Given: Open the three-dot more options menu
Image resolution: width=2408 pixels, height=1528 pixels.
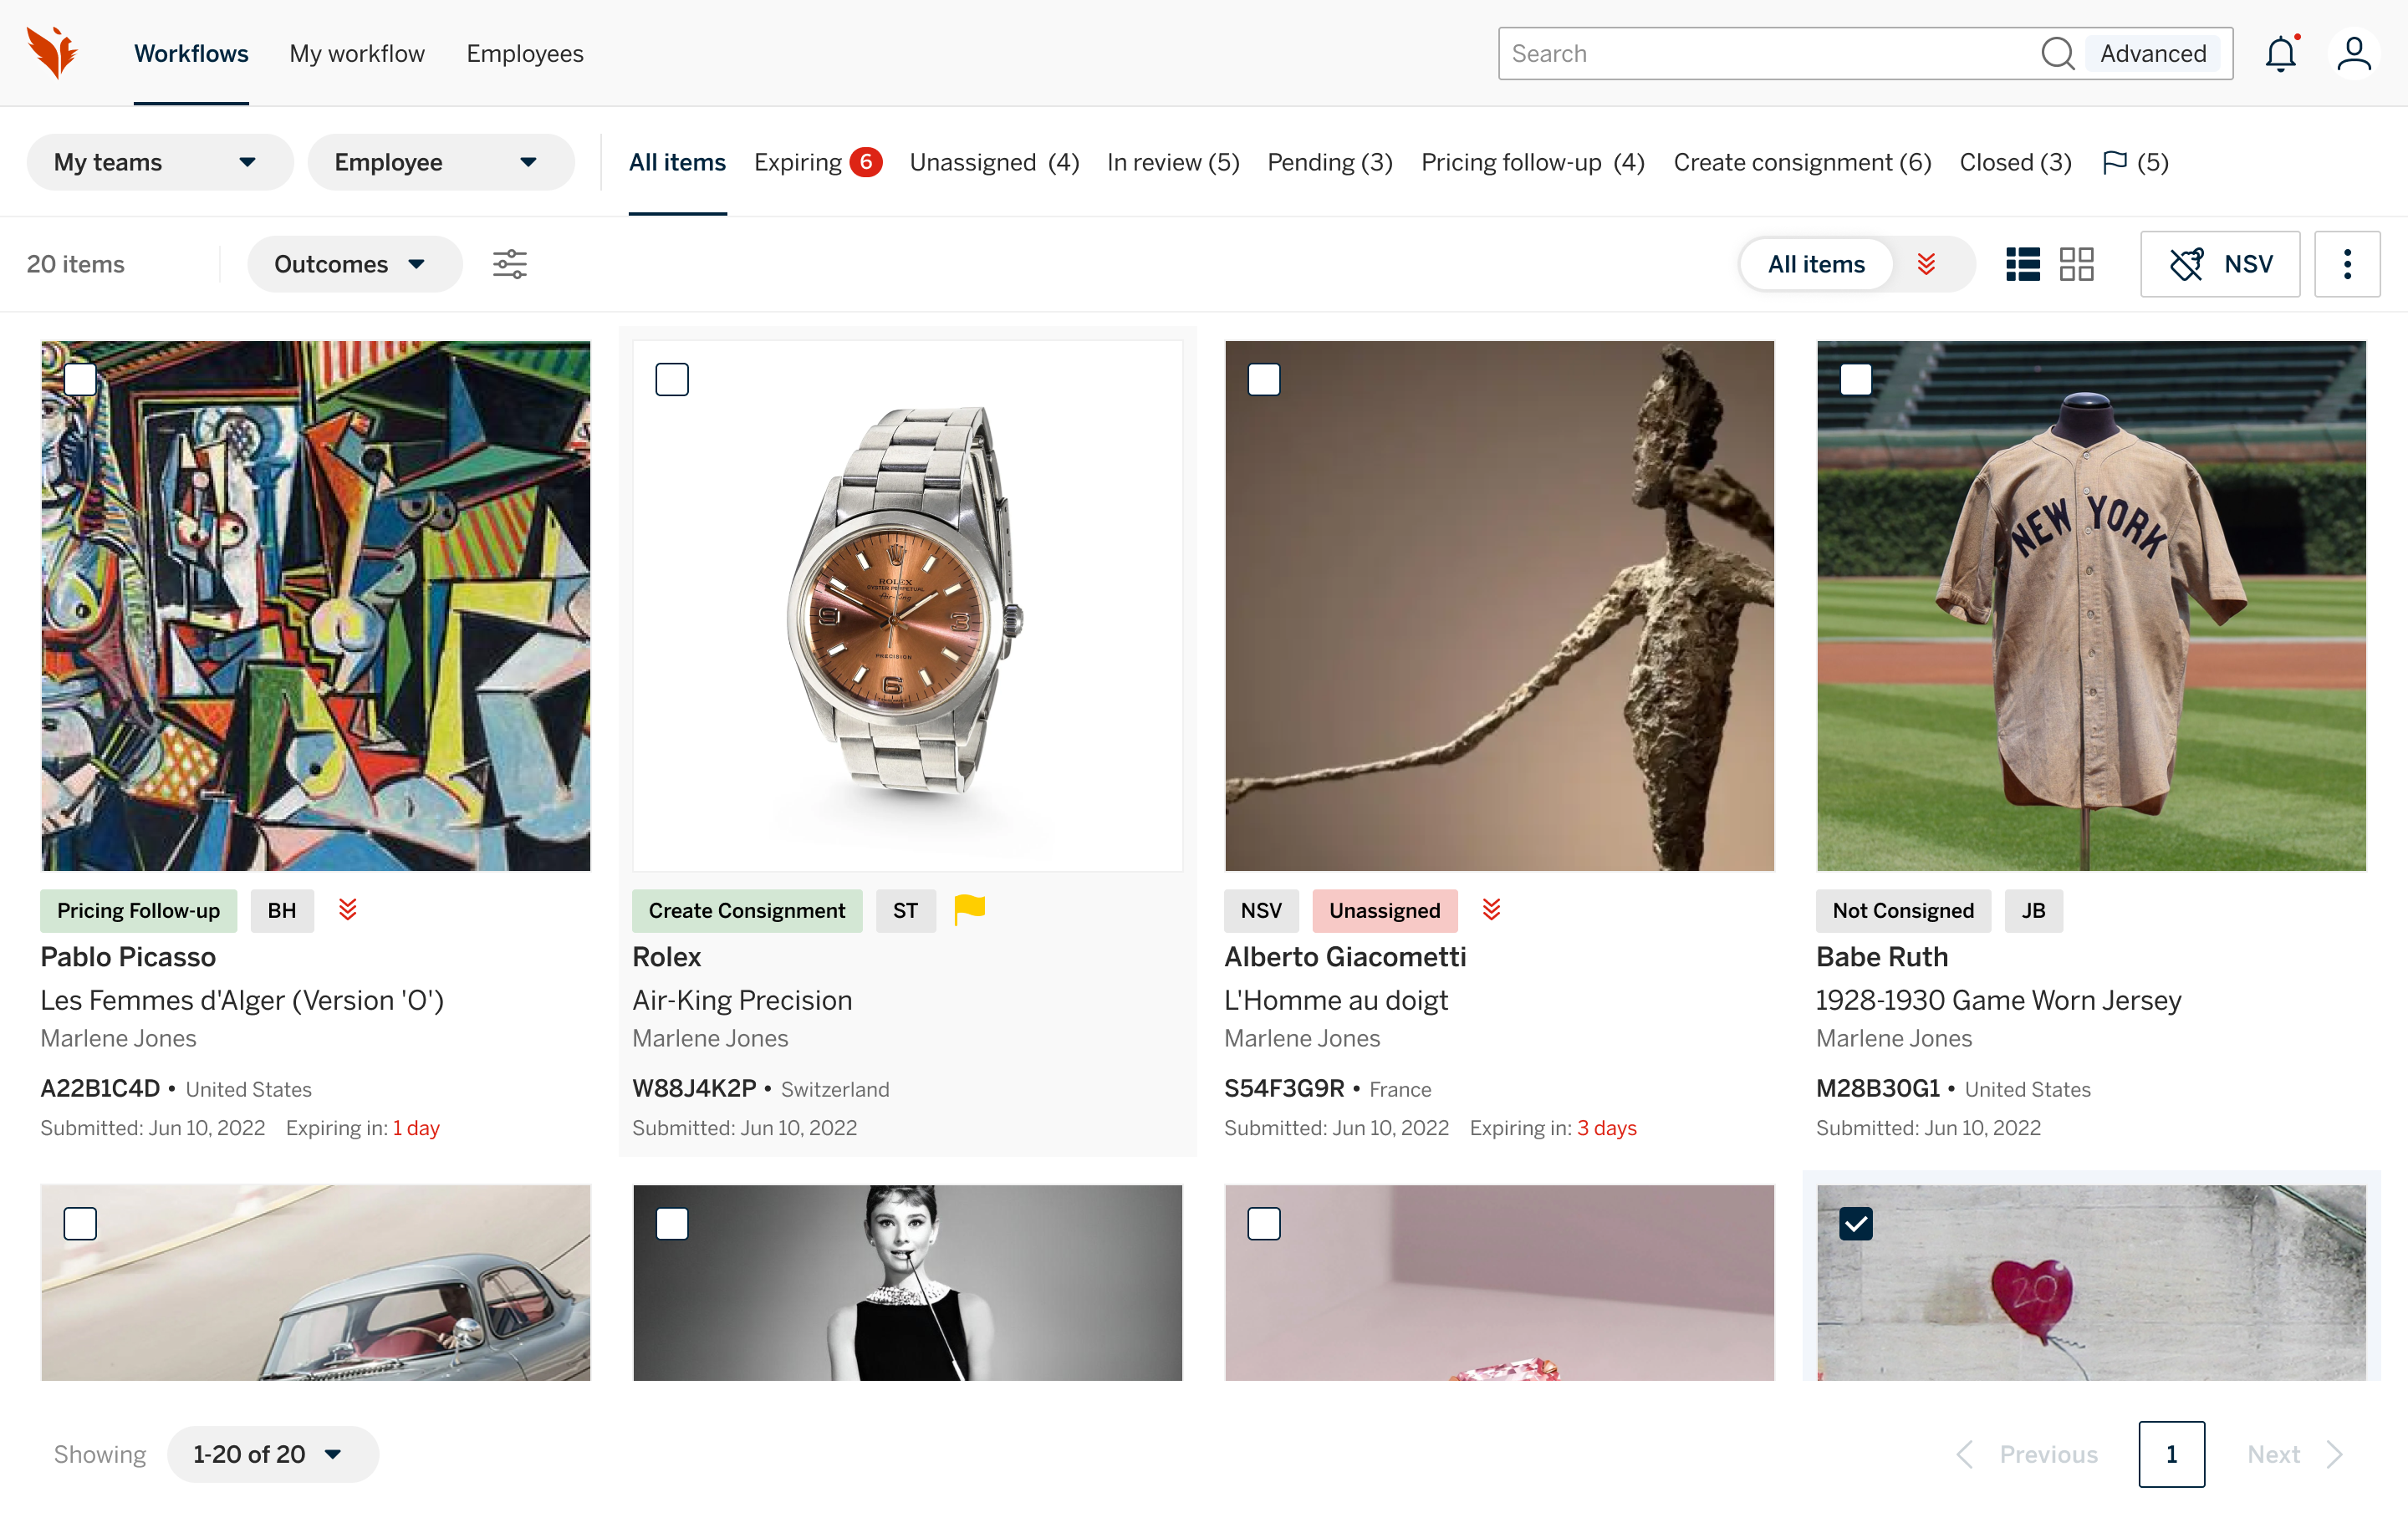Looking at the screenshot, I should click(2347, 264).
